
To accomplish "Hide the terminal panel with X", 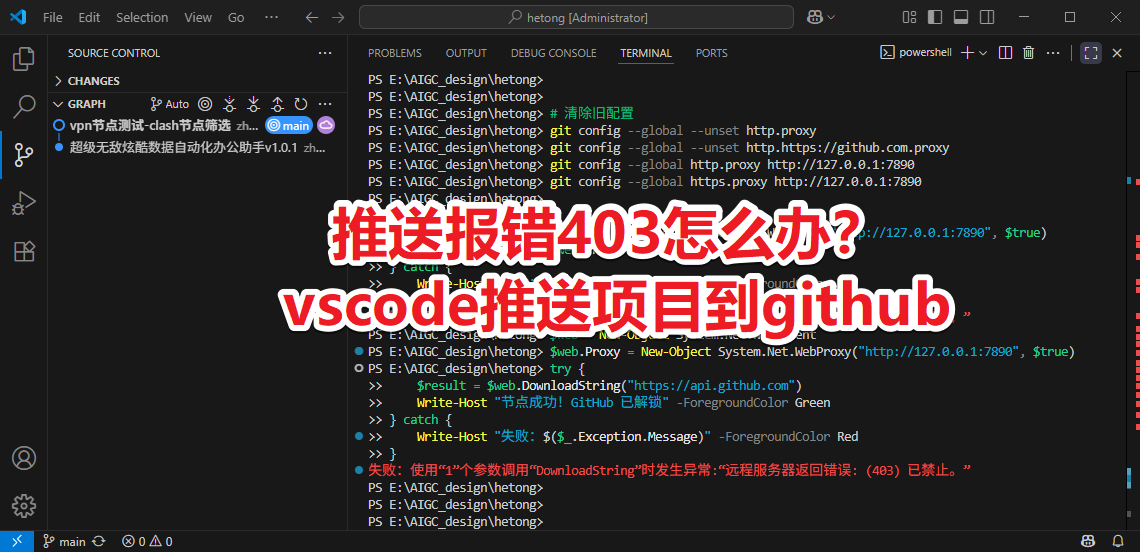I will tap(1117, 52).
